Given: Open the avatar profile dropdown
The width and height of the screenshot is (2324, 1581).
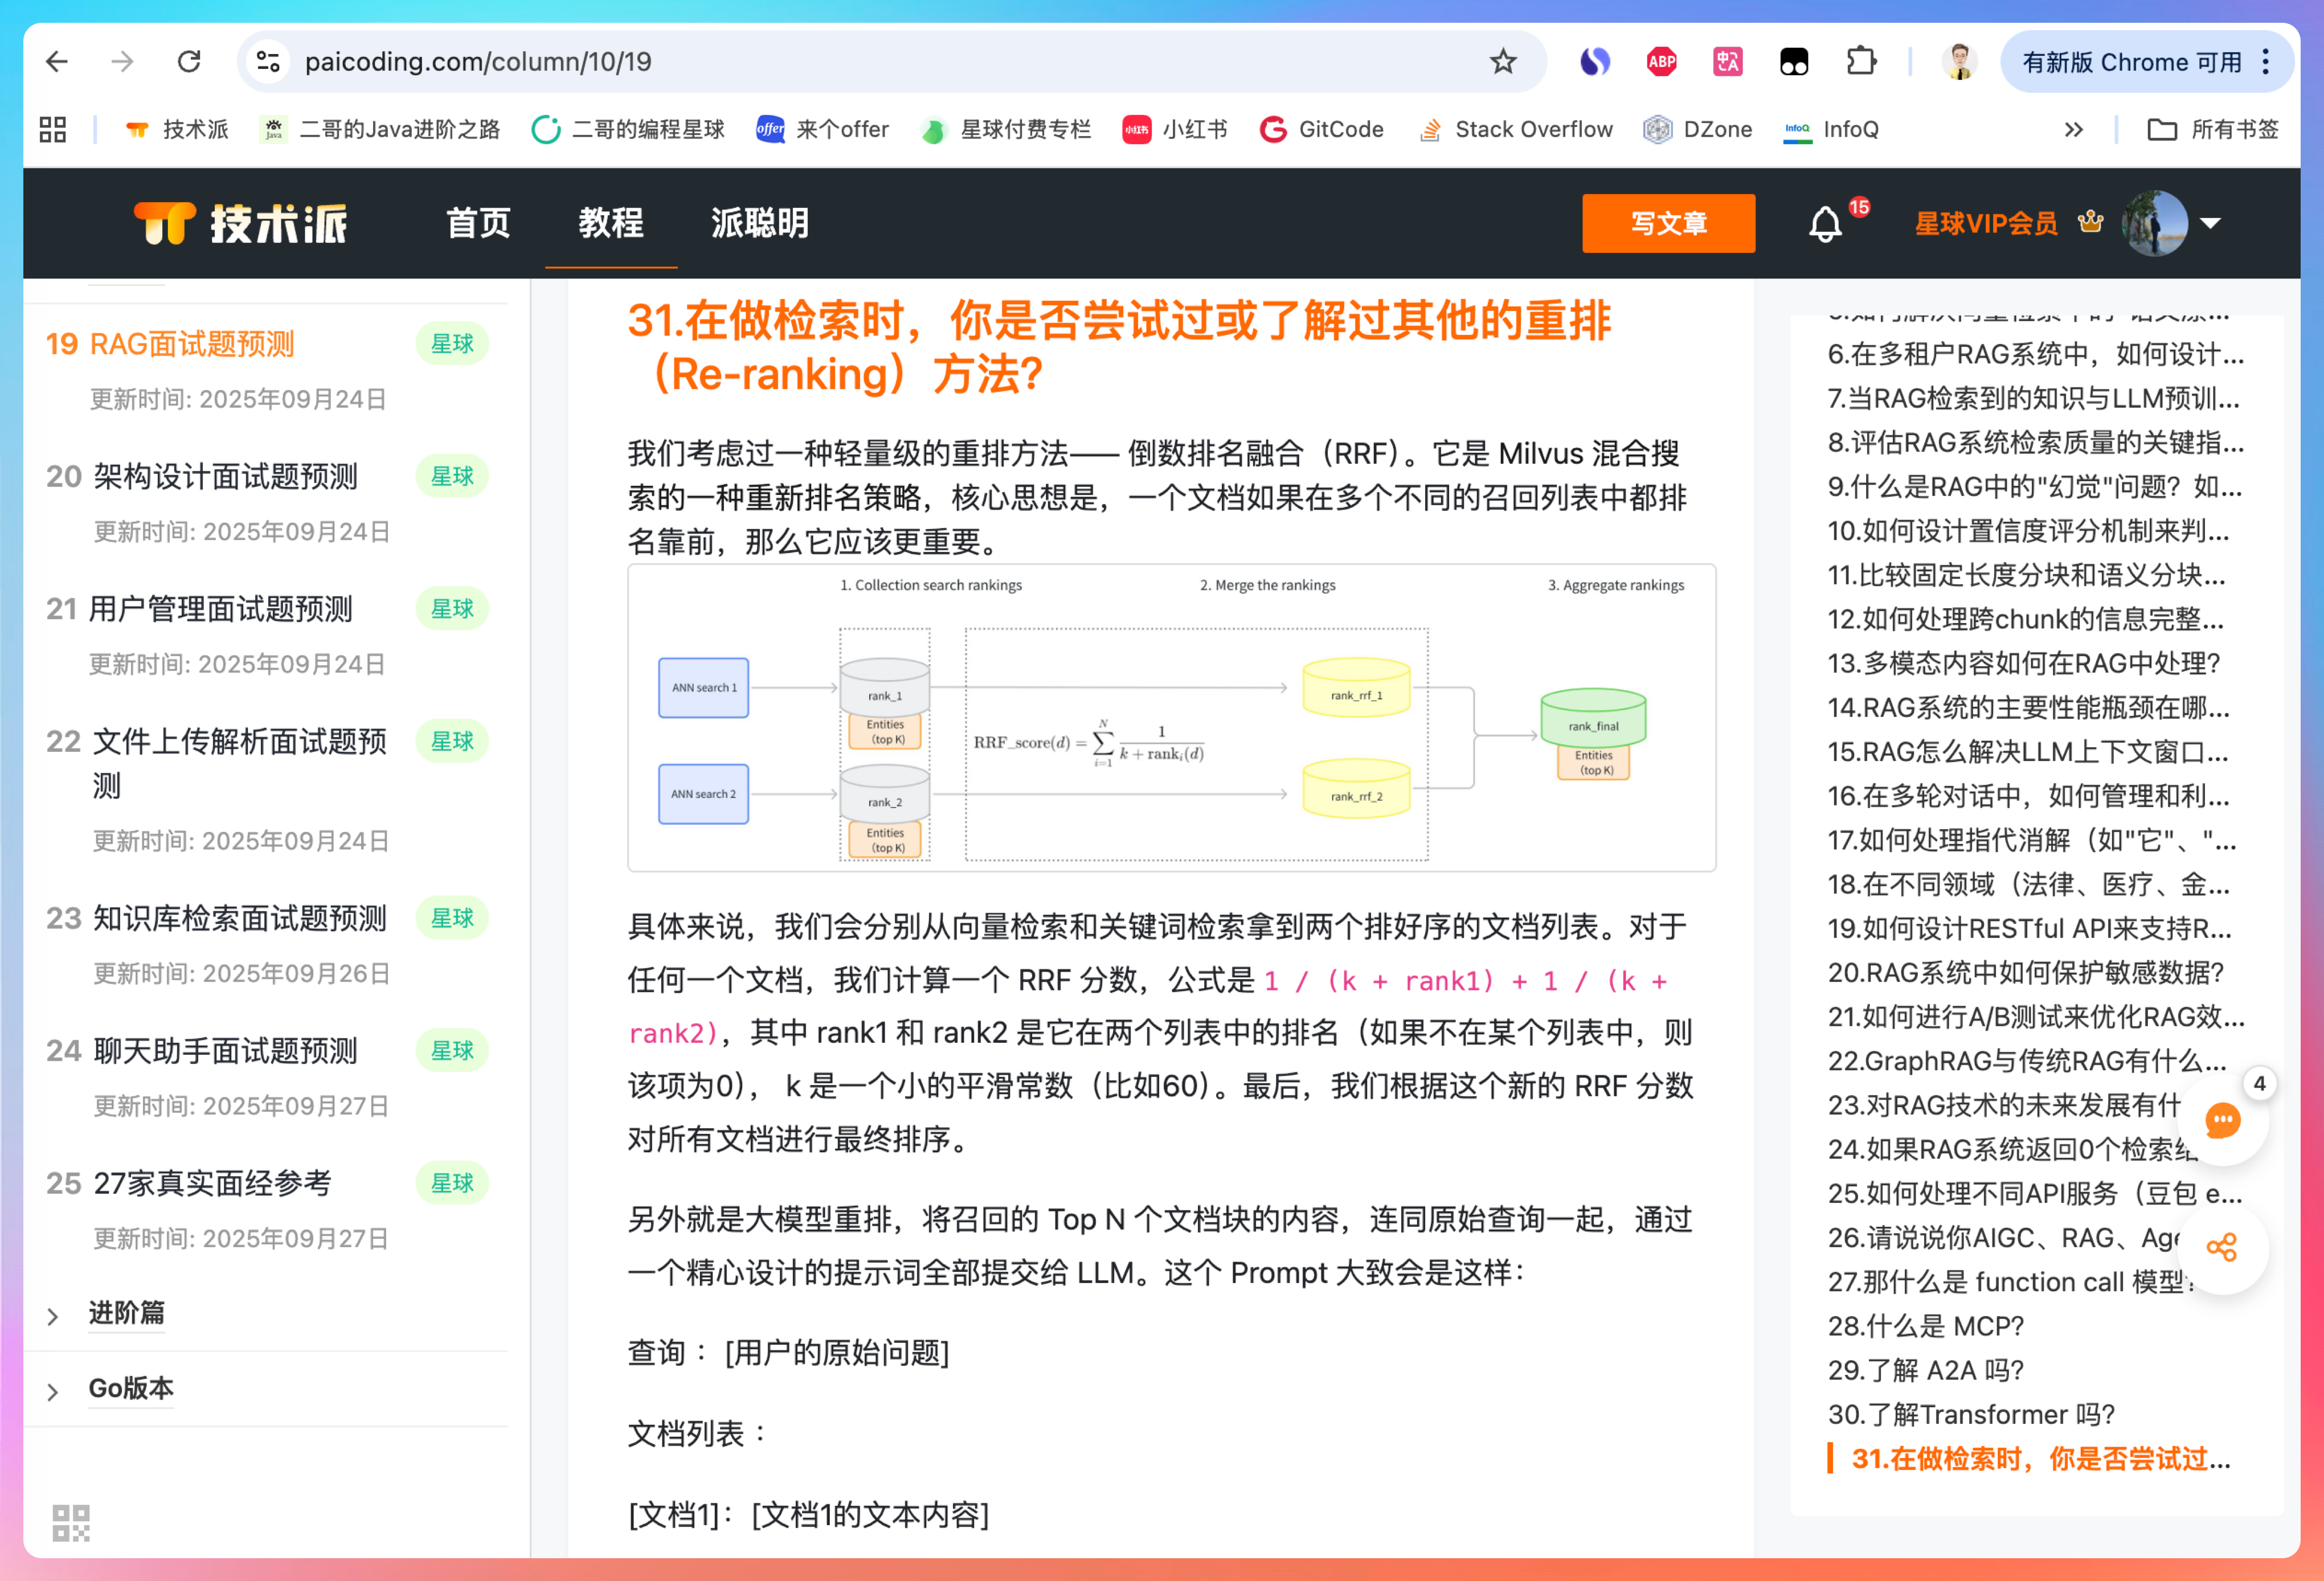Looking at the screenshot, I should (x=2156, y=223).
